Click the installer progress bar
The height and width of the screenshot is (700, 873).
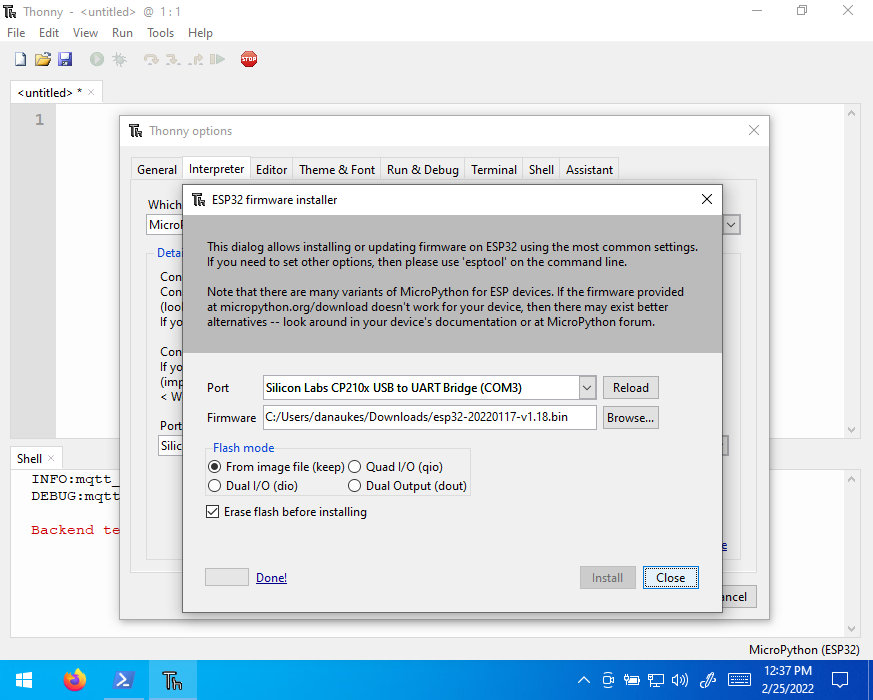[227, 577]
